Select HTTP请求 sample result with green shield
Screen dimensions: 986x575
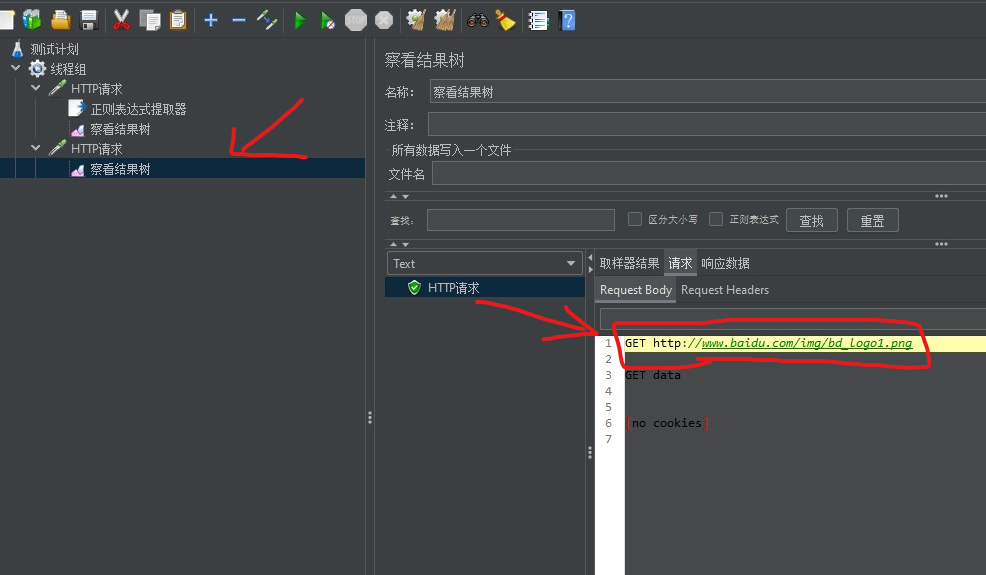click(x=485, y=288)
